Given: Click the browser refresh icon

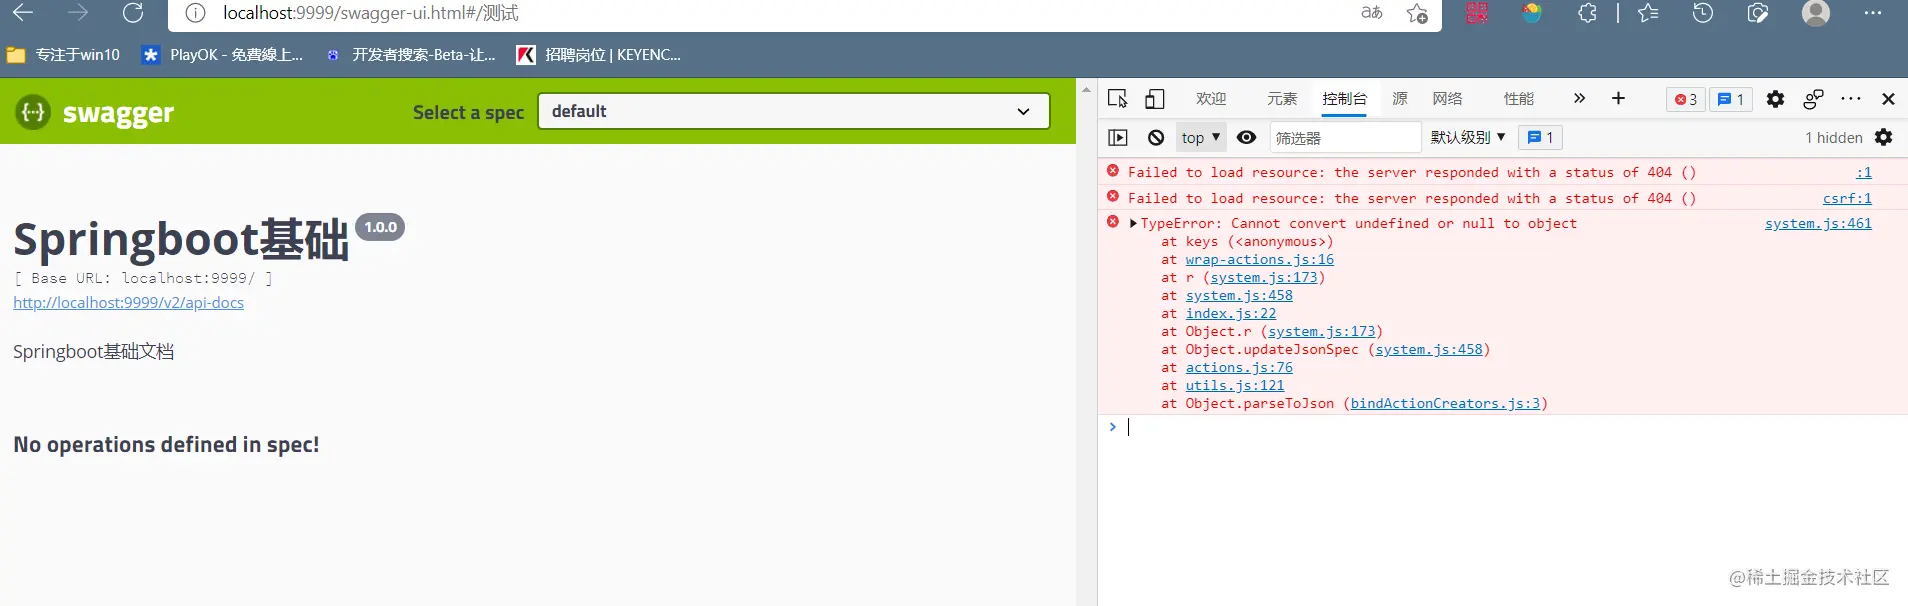Looking at the screenshot, I should tap(133, 13).
